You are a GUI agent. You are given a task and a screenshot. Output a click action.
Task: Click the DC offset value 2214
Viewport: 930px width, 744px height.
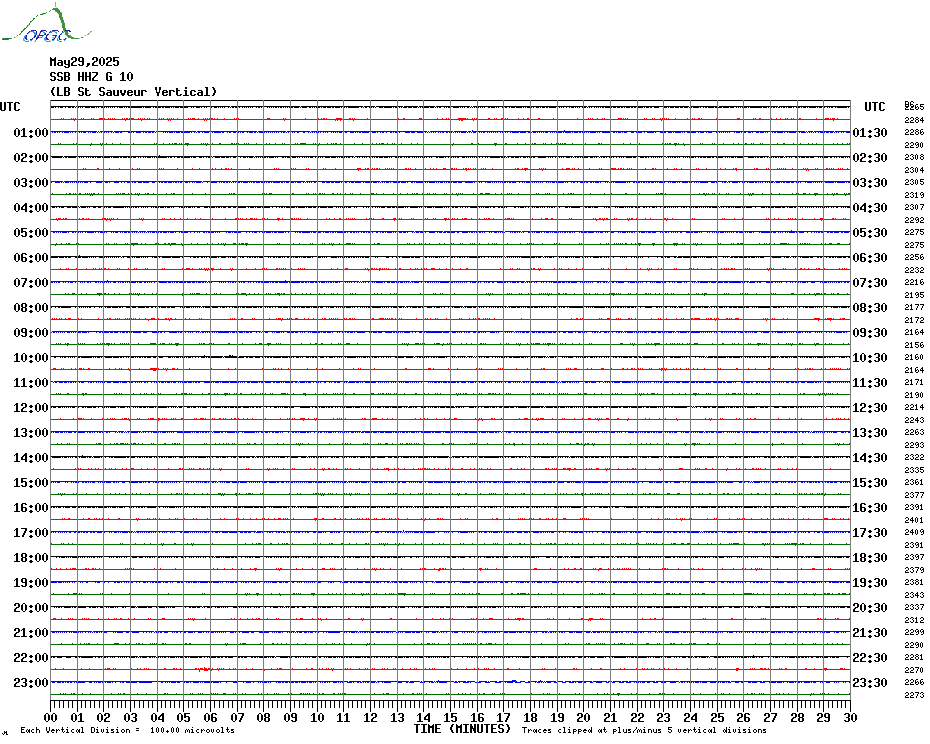coord(914,408)
